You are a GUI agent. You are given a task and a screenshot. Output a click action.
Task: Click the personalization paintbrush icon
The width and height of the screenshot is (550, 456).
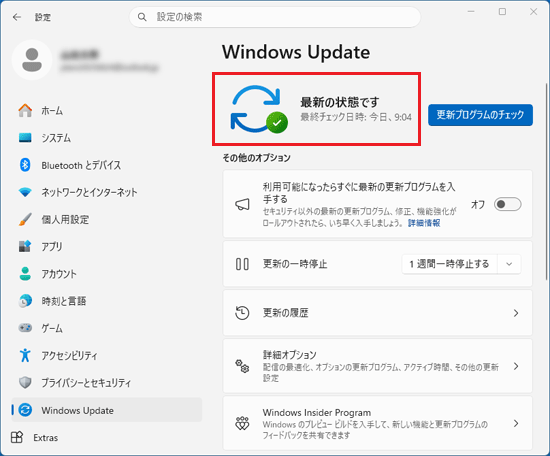tap(25, 219)
